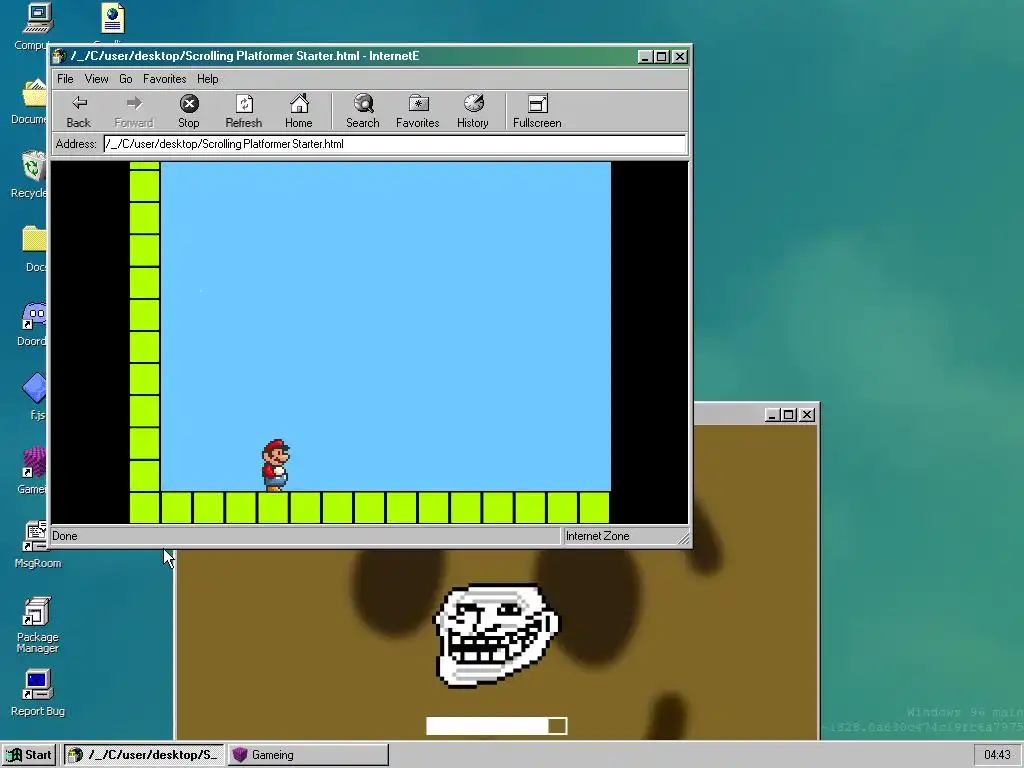Minimize the Gameing window
This screenshot has height=768, width=1024.
point(772,415)
